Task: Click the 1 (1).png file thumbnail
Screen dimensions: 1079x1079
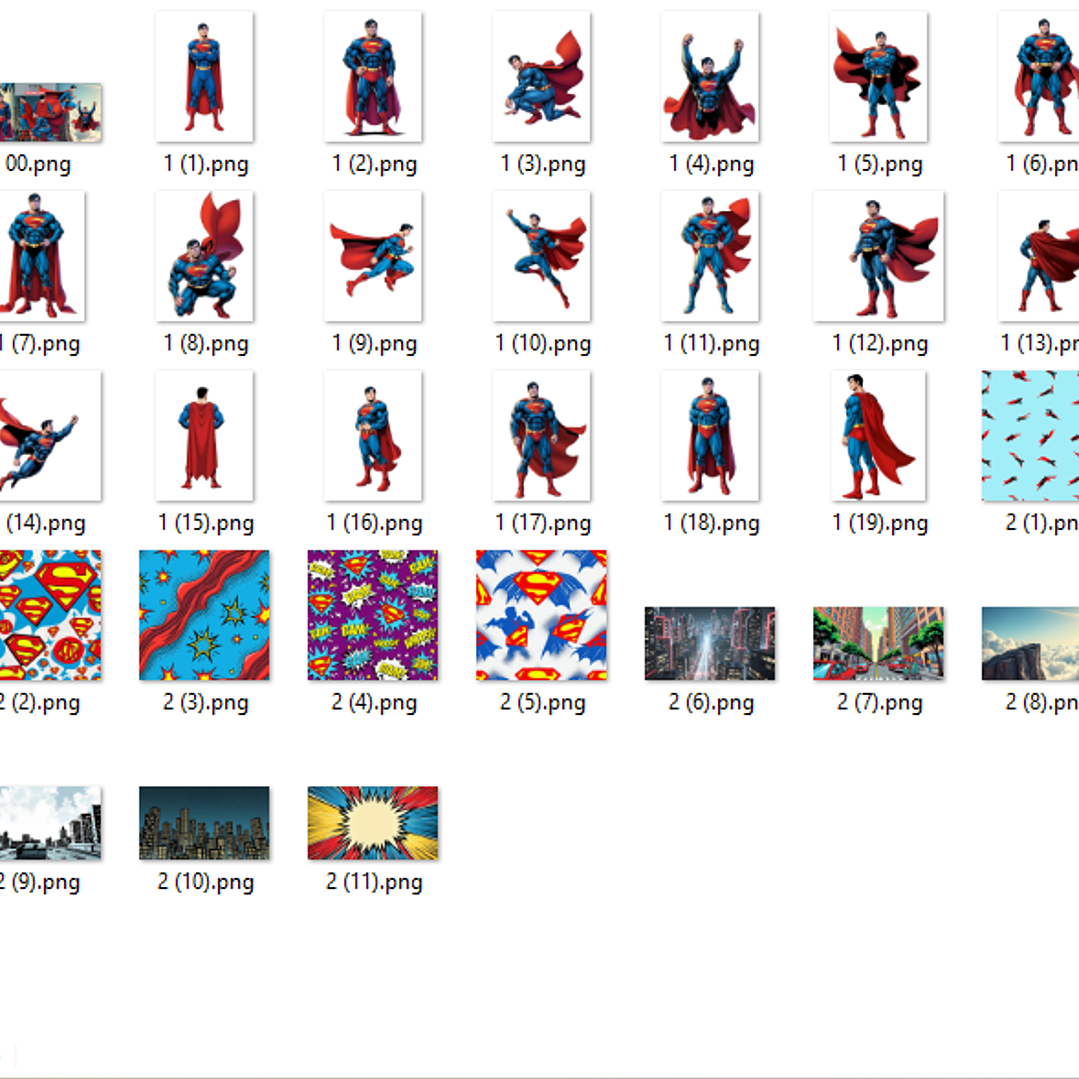Action: [x=204, y=77]
